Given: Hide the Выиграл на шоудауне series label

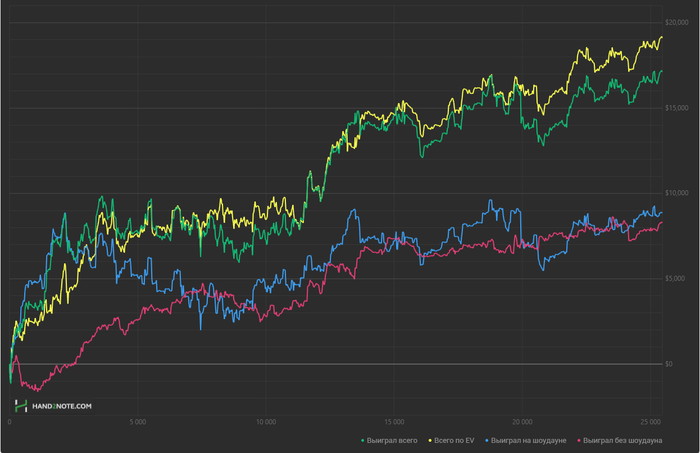Looking at the screenshot, I should (x=529, y=440).
